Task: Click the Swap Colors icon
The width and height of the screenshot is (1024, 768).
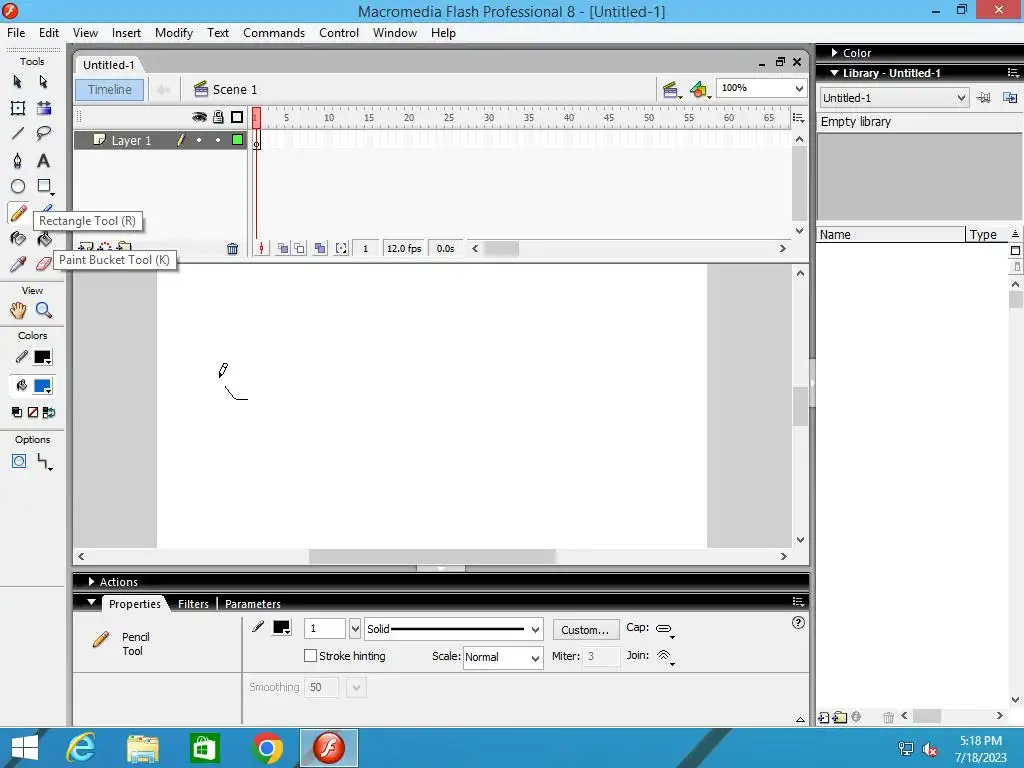Action: pyautogui.click(x=49, y=412)
